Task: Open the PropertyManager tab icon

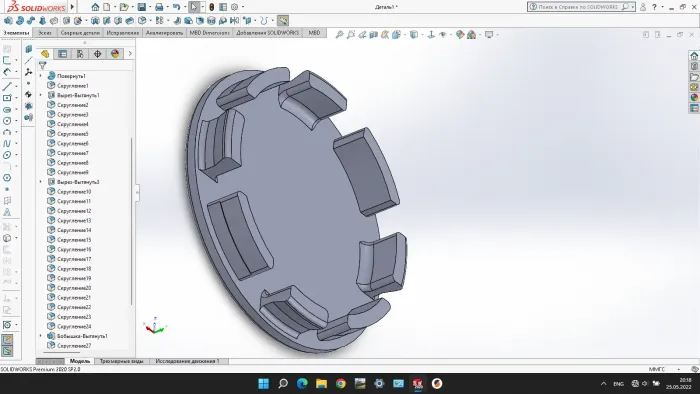Action: tap(62, 54)
